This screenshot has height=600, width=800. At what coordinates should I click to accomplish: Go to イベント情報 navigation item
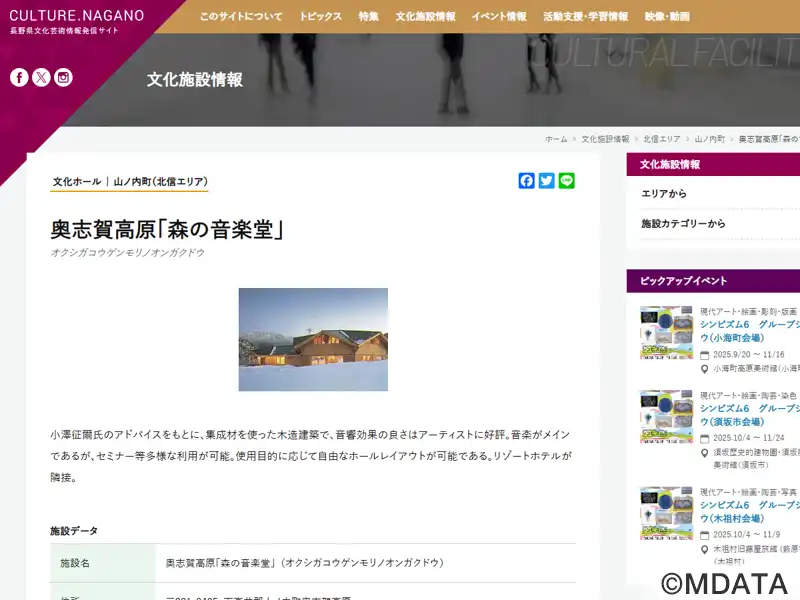[x=499, y=17]
